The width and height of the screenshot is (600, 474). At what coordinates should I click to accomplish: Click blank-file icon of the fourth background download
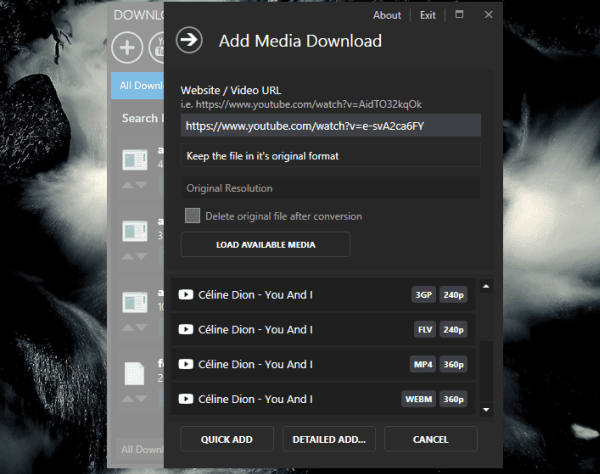(x=135, y=373)
